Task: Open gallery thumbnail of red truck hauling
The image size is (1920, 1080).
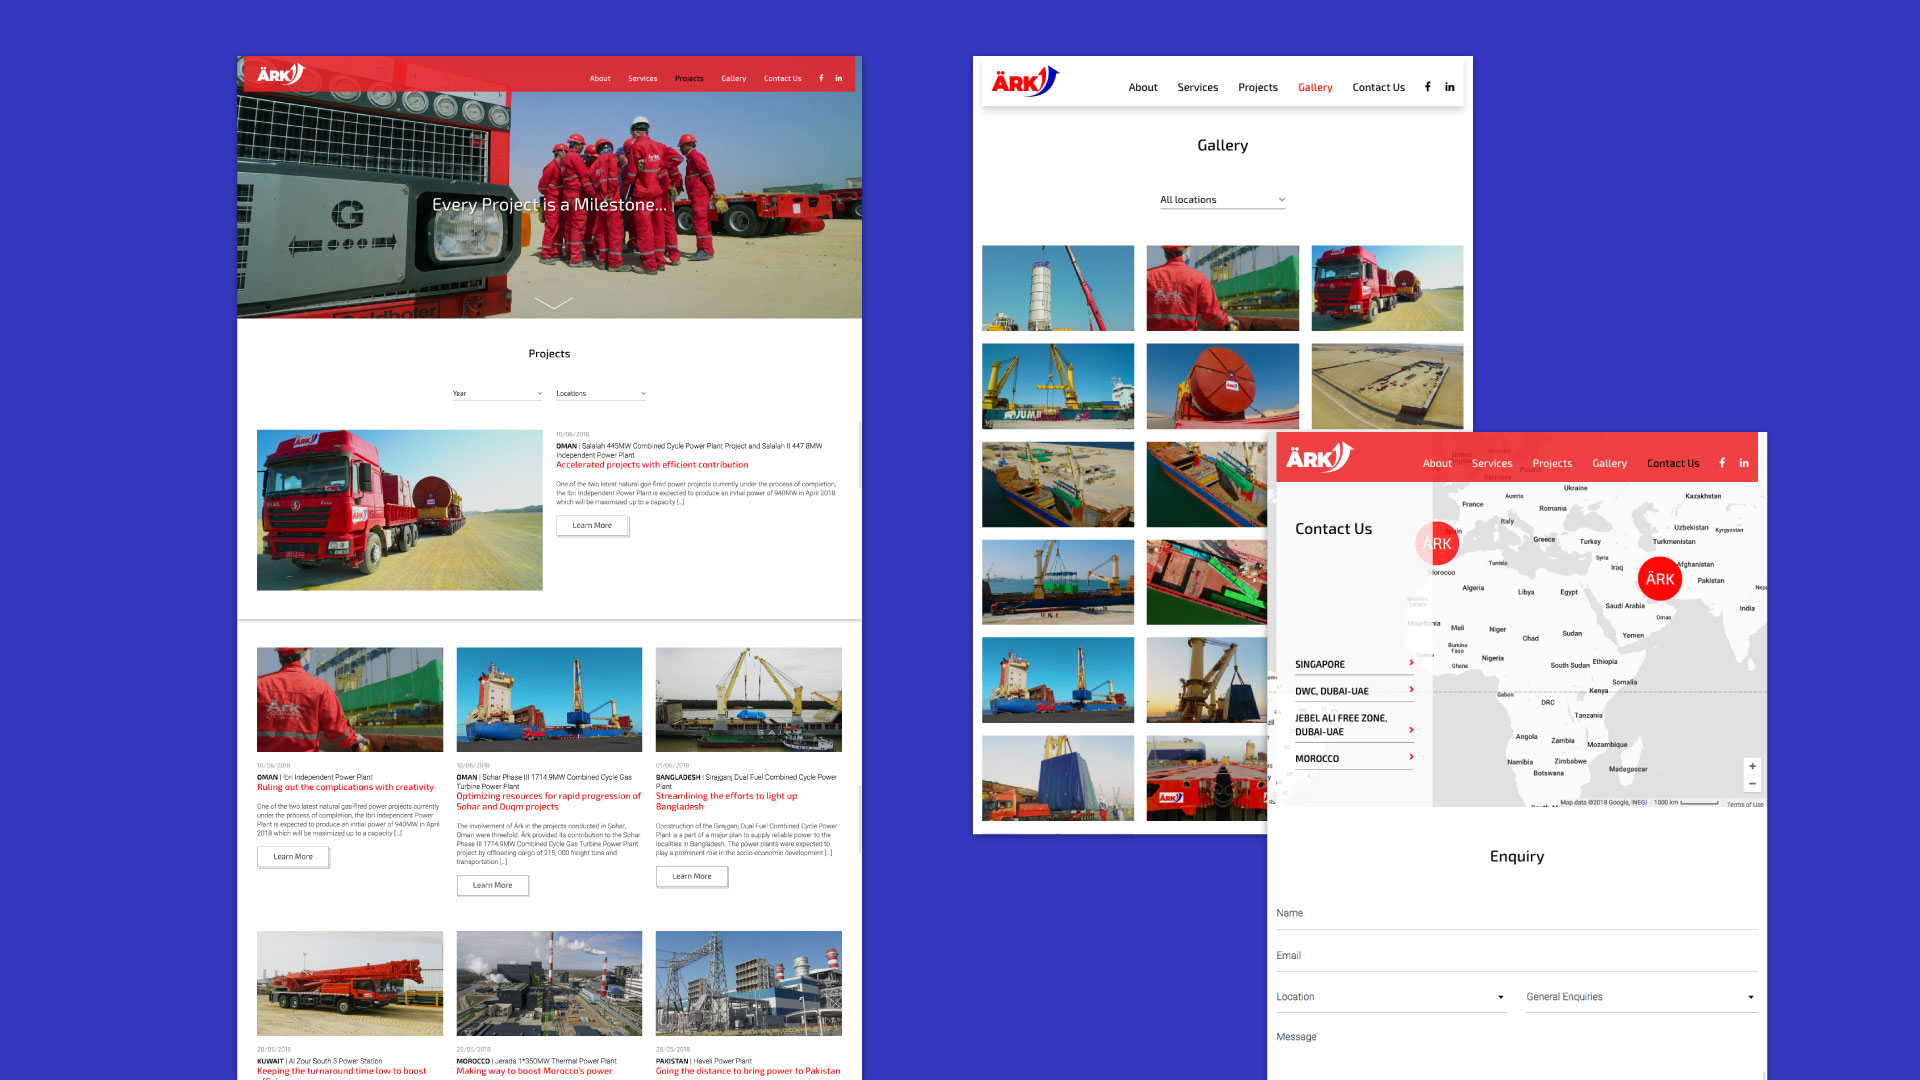Action: 1387,288
